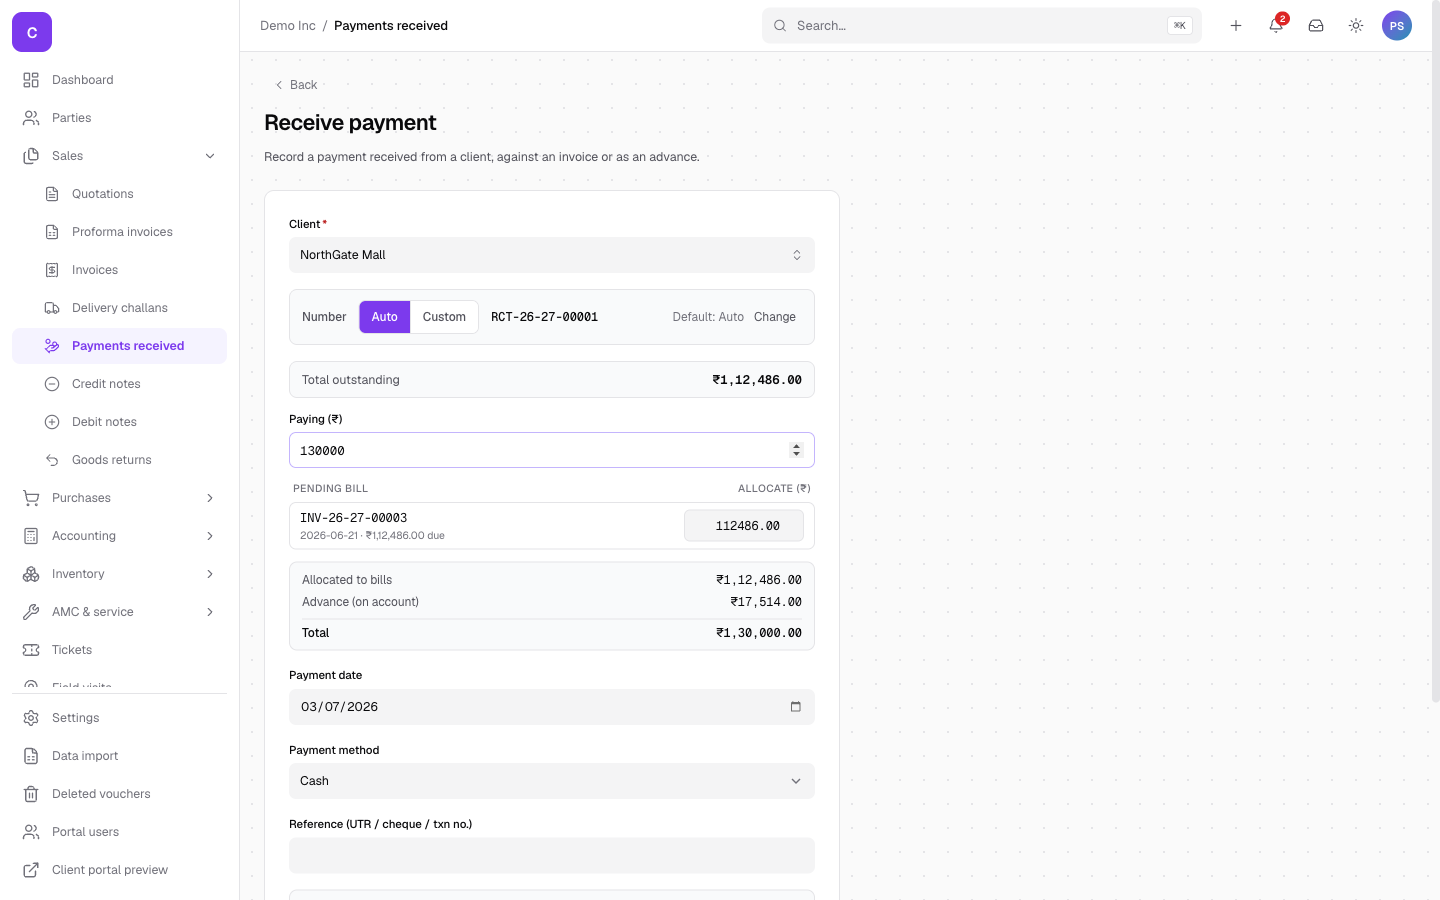1440x900 pixels.
Task: Click the purple C company logo
Action: pos(32,32)
